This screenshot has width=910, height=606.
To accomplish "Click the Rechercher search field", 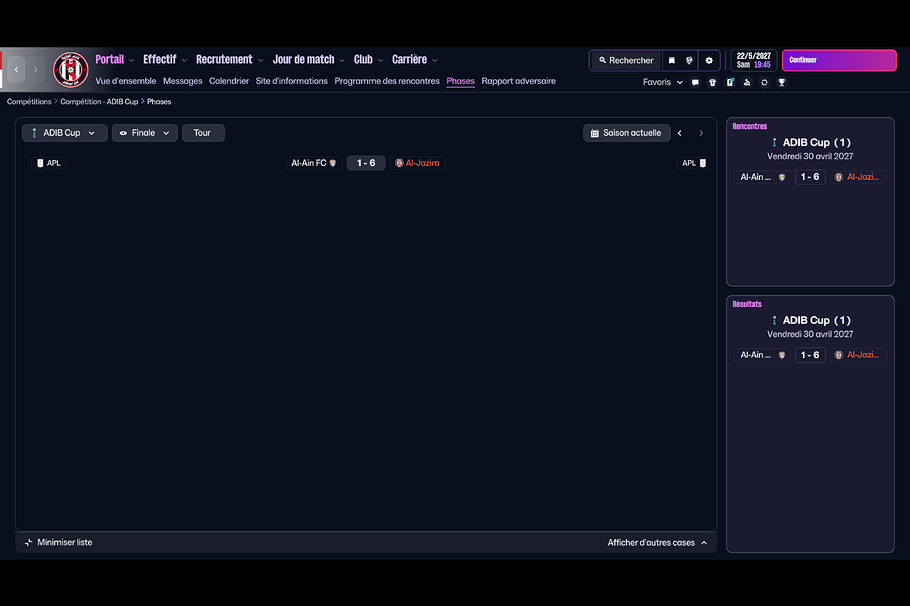I will [x=626, y=60].
